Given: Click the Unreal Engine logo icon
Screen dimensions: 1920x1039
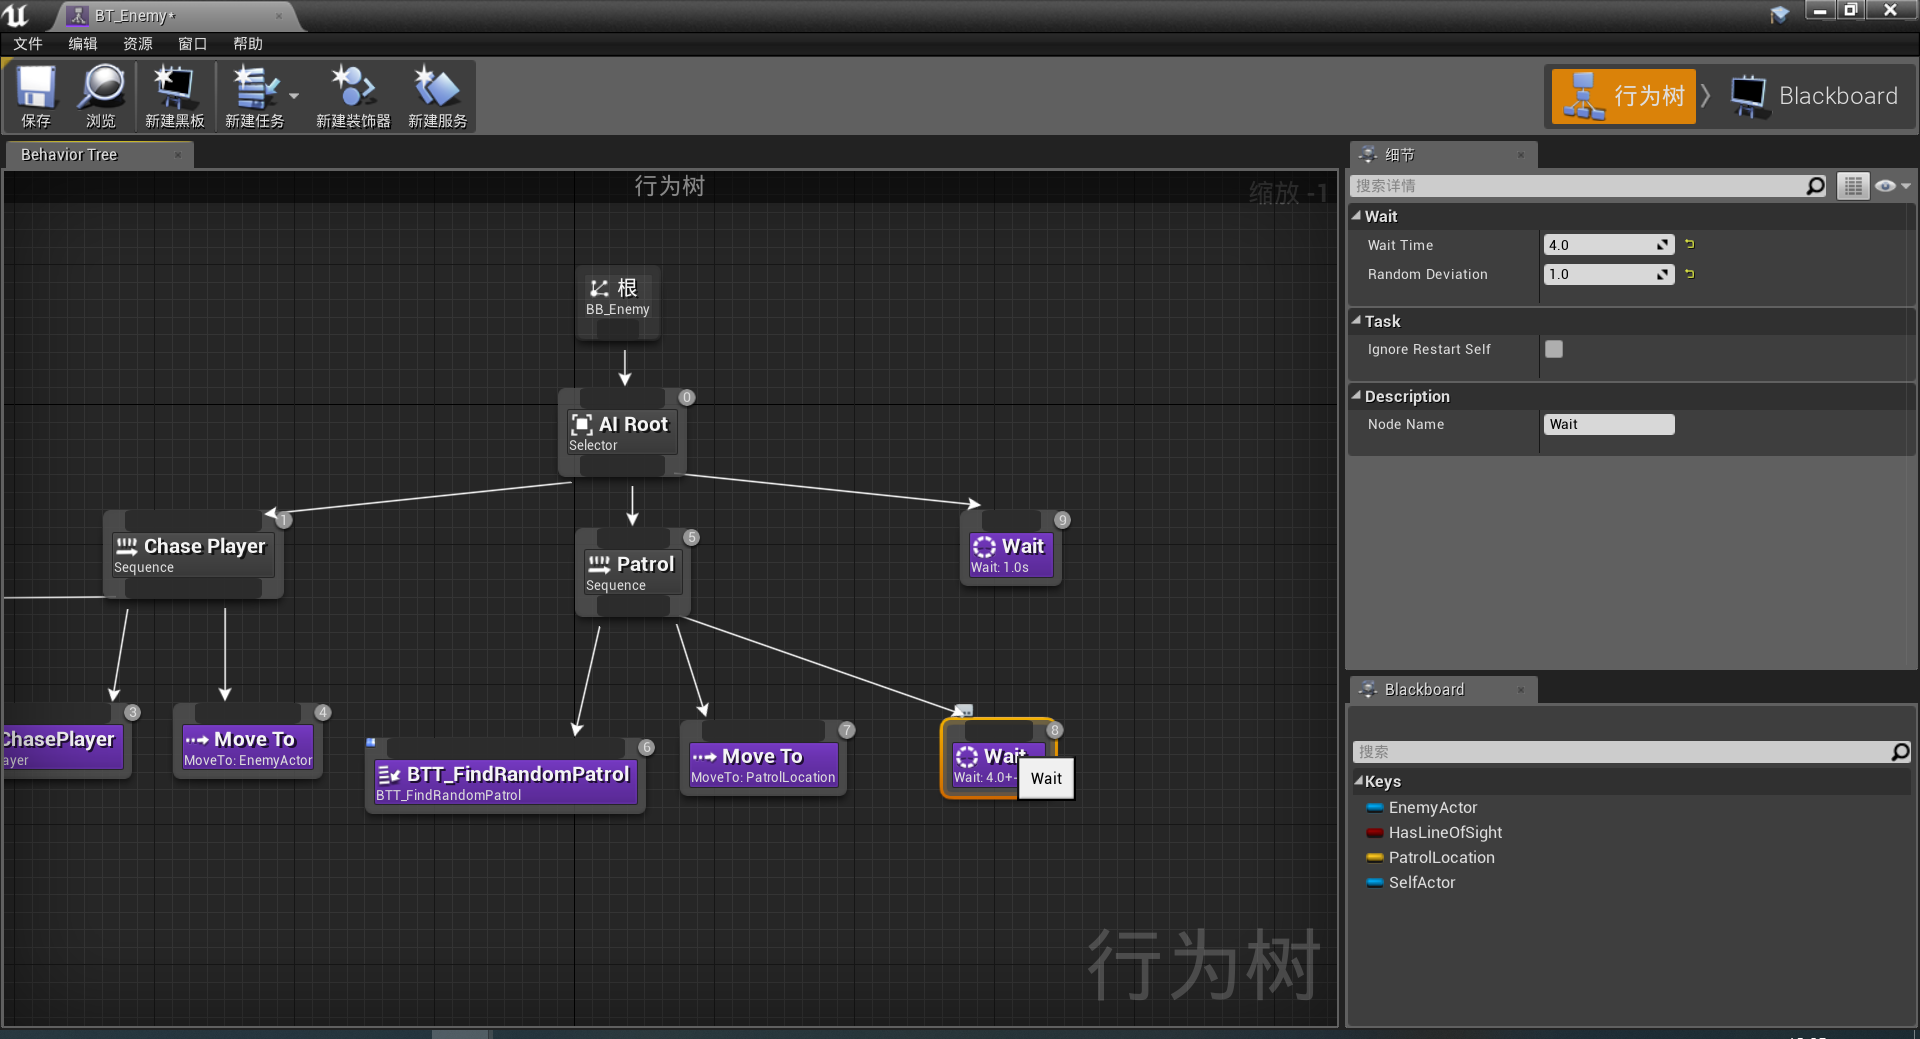Looking at the screenshot, I should (16, 15).
